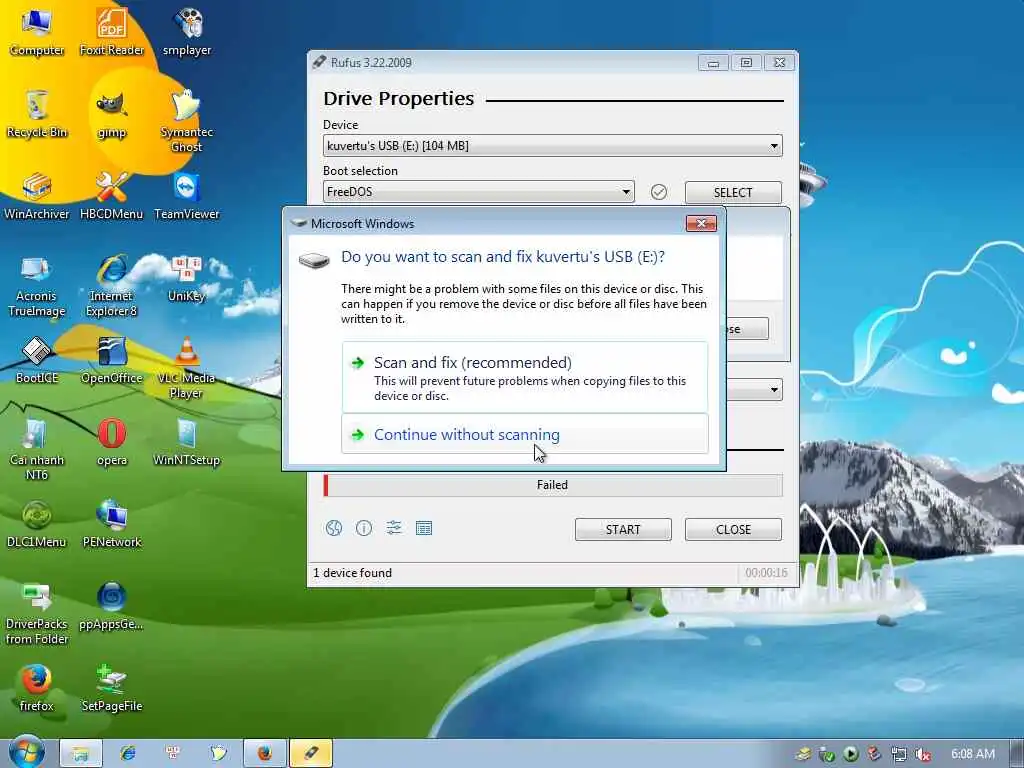Launch smplayer from desktop
Viewport: 1024px width, 768px height.
point(187,32)
